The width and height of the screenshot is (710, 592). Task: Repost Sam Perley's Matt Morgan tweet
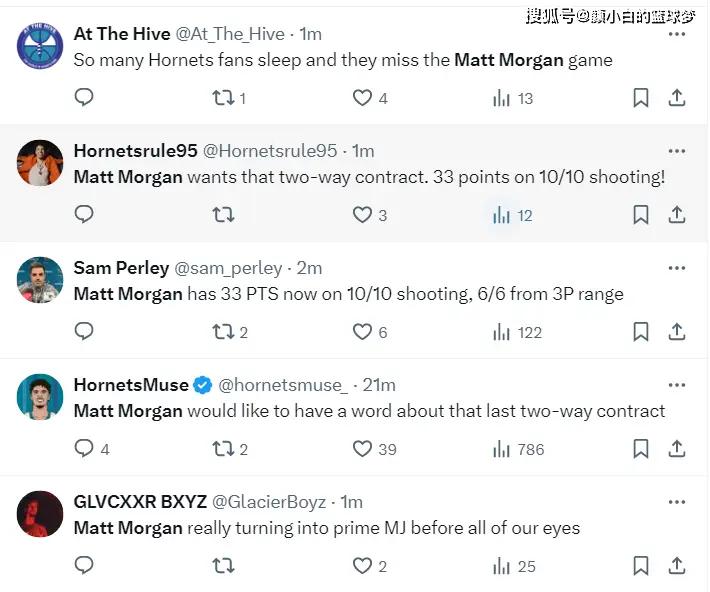(223, 332)
